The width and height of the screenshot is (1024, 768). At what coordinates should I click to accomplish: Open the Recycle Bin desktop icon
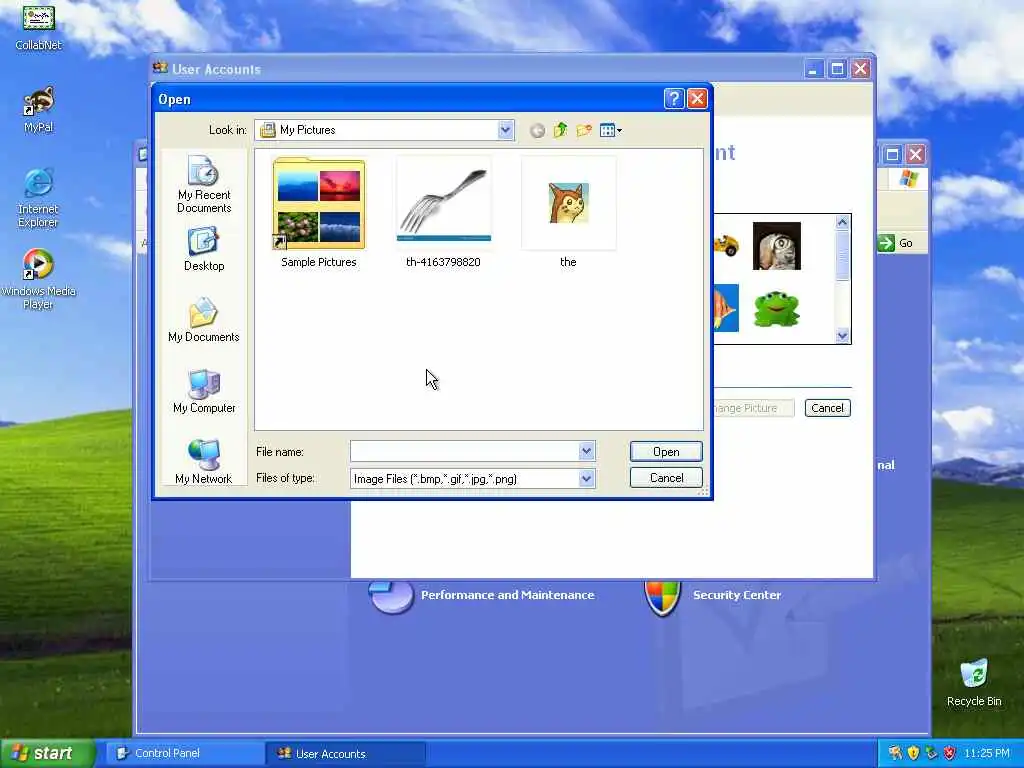pyautogui.click(x=974, y=683)
